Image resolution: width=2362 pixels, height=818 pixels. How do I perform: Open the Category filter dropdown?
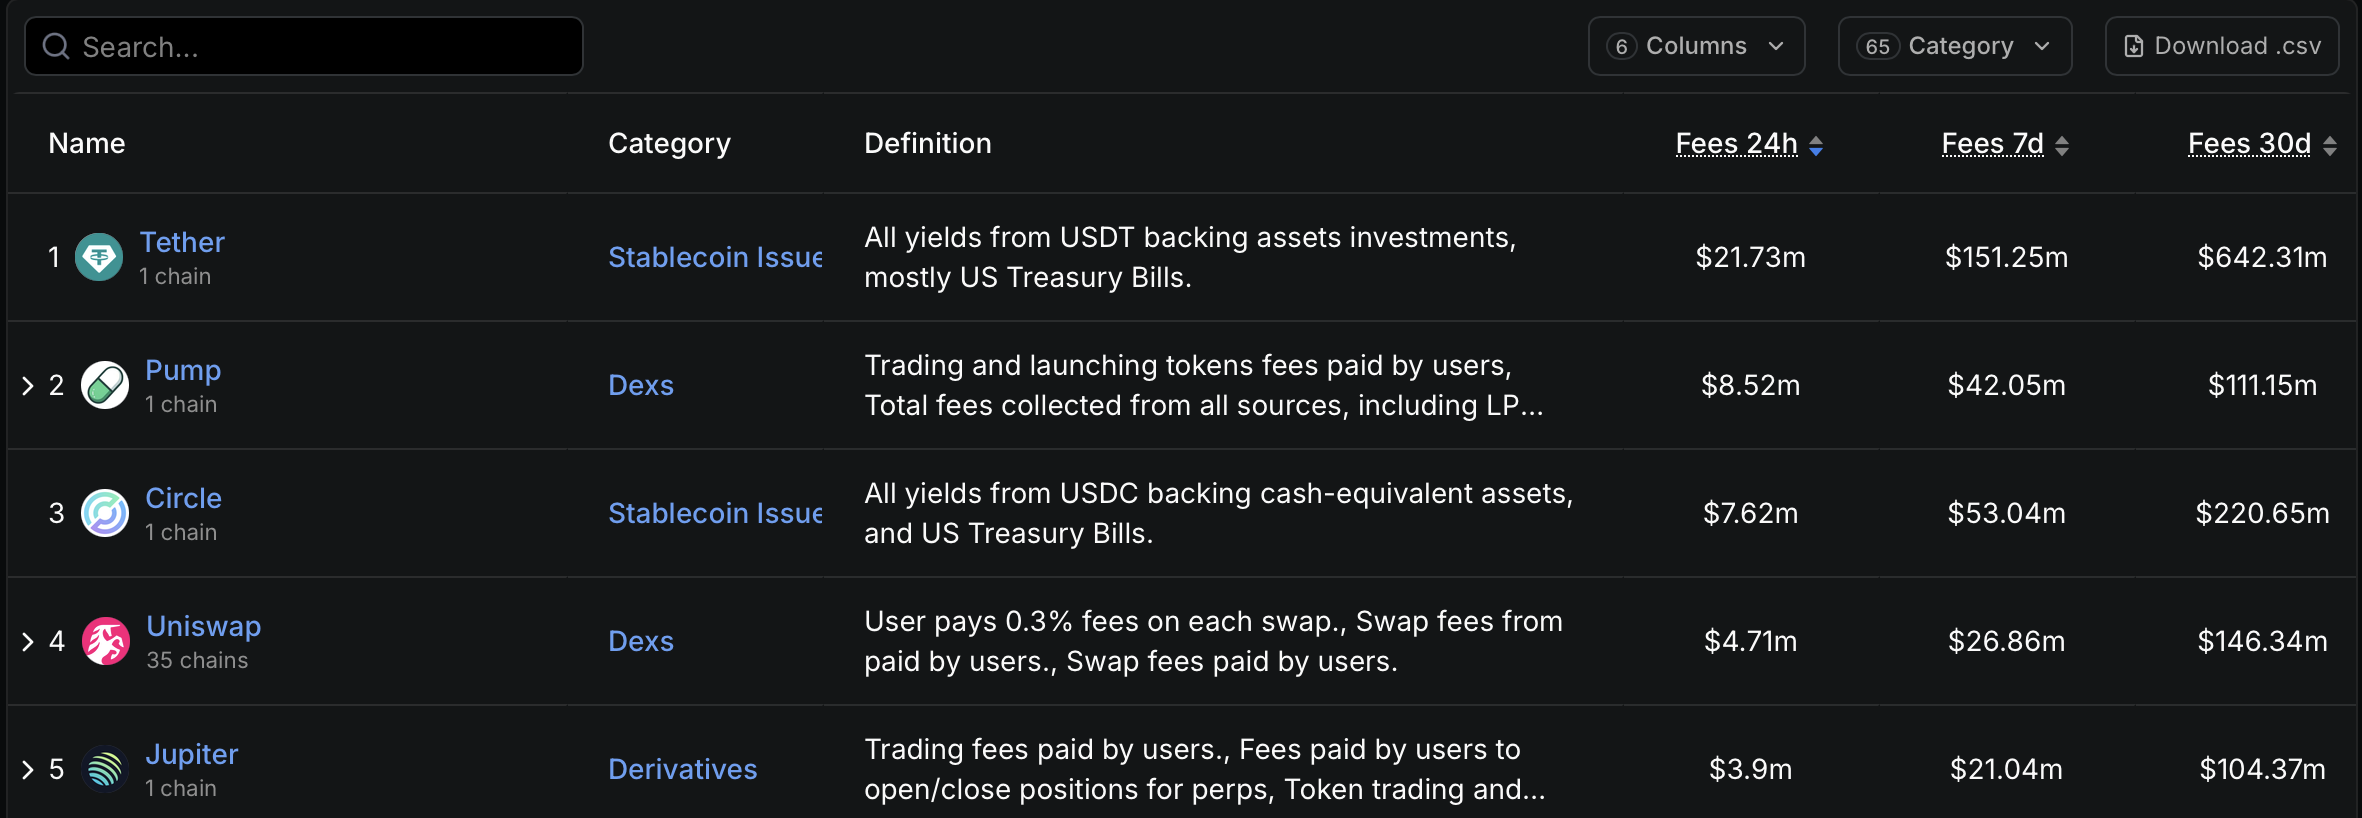tap(1954, 46)
